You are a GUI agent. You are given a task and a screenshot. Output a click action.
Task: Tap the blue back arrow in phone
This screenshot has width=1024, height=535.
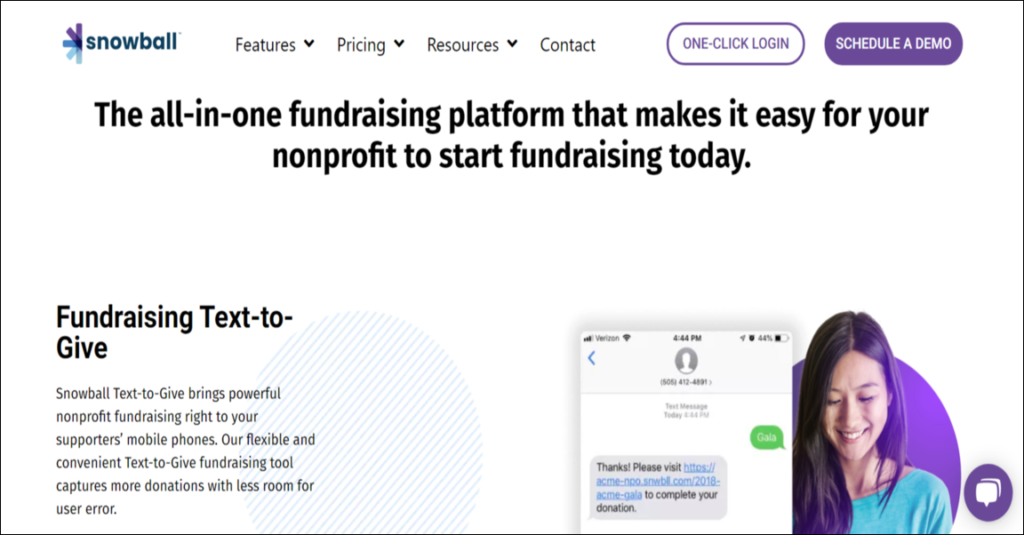591,358
